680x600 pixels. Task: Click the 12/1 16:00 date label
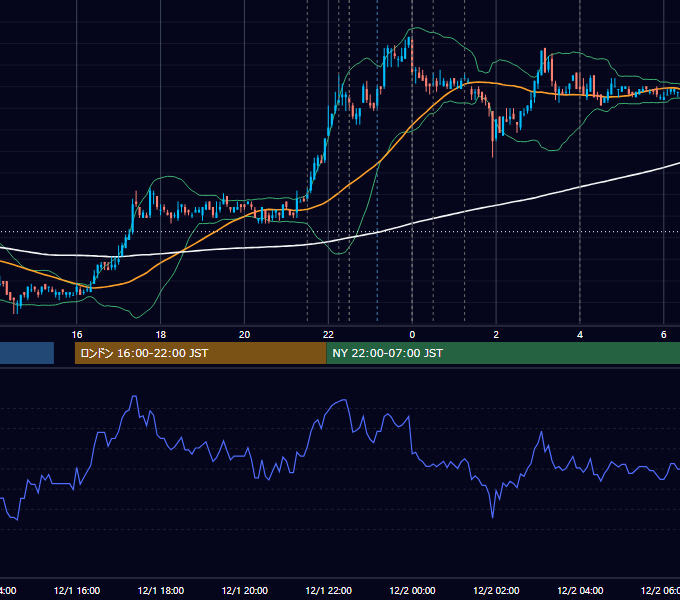pyautogui.click(x=77, y=590)
